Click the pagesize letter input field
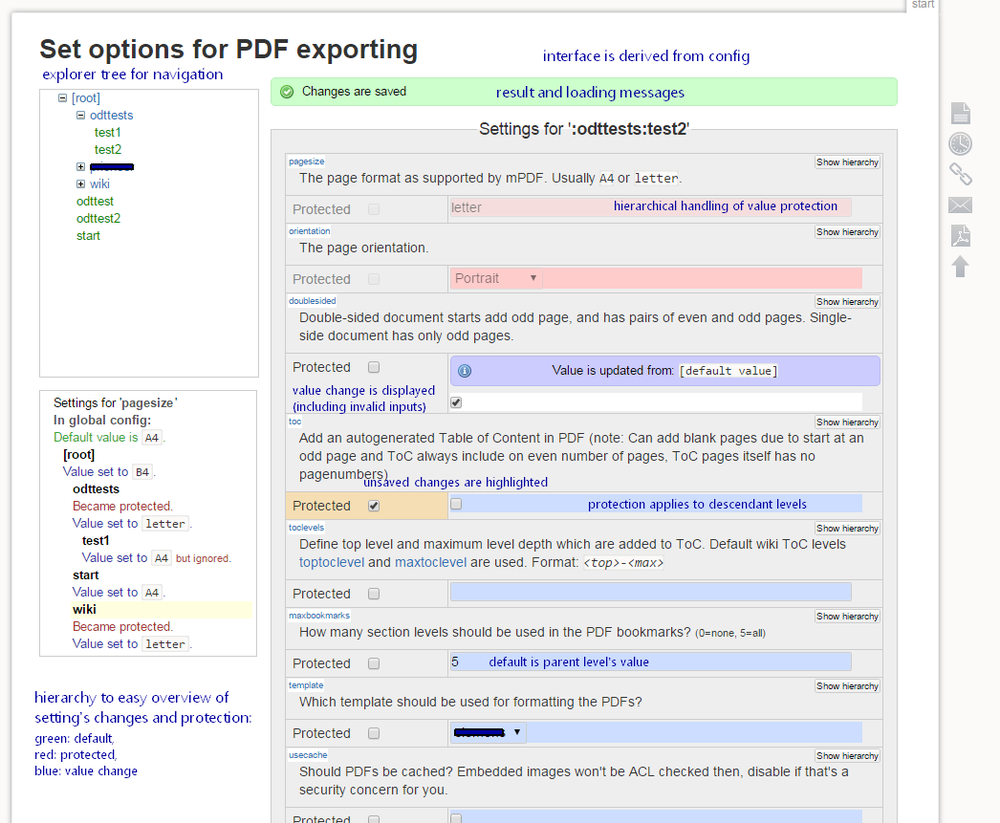Screen dimensions: 1000x823 click(651, 207)
